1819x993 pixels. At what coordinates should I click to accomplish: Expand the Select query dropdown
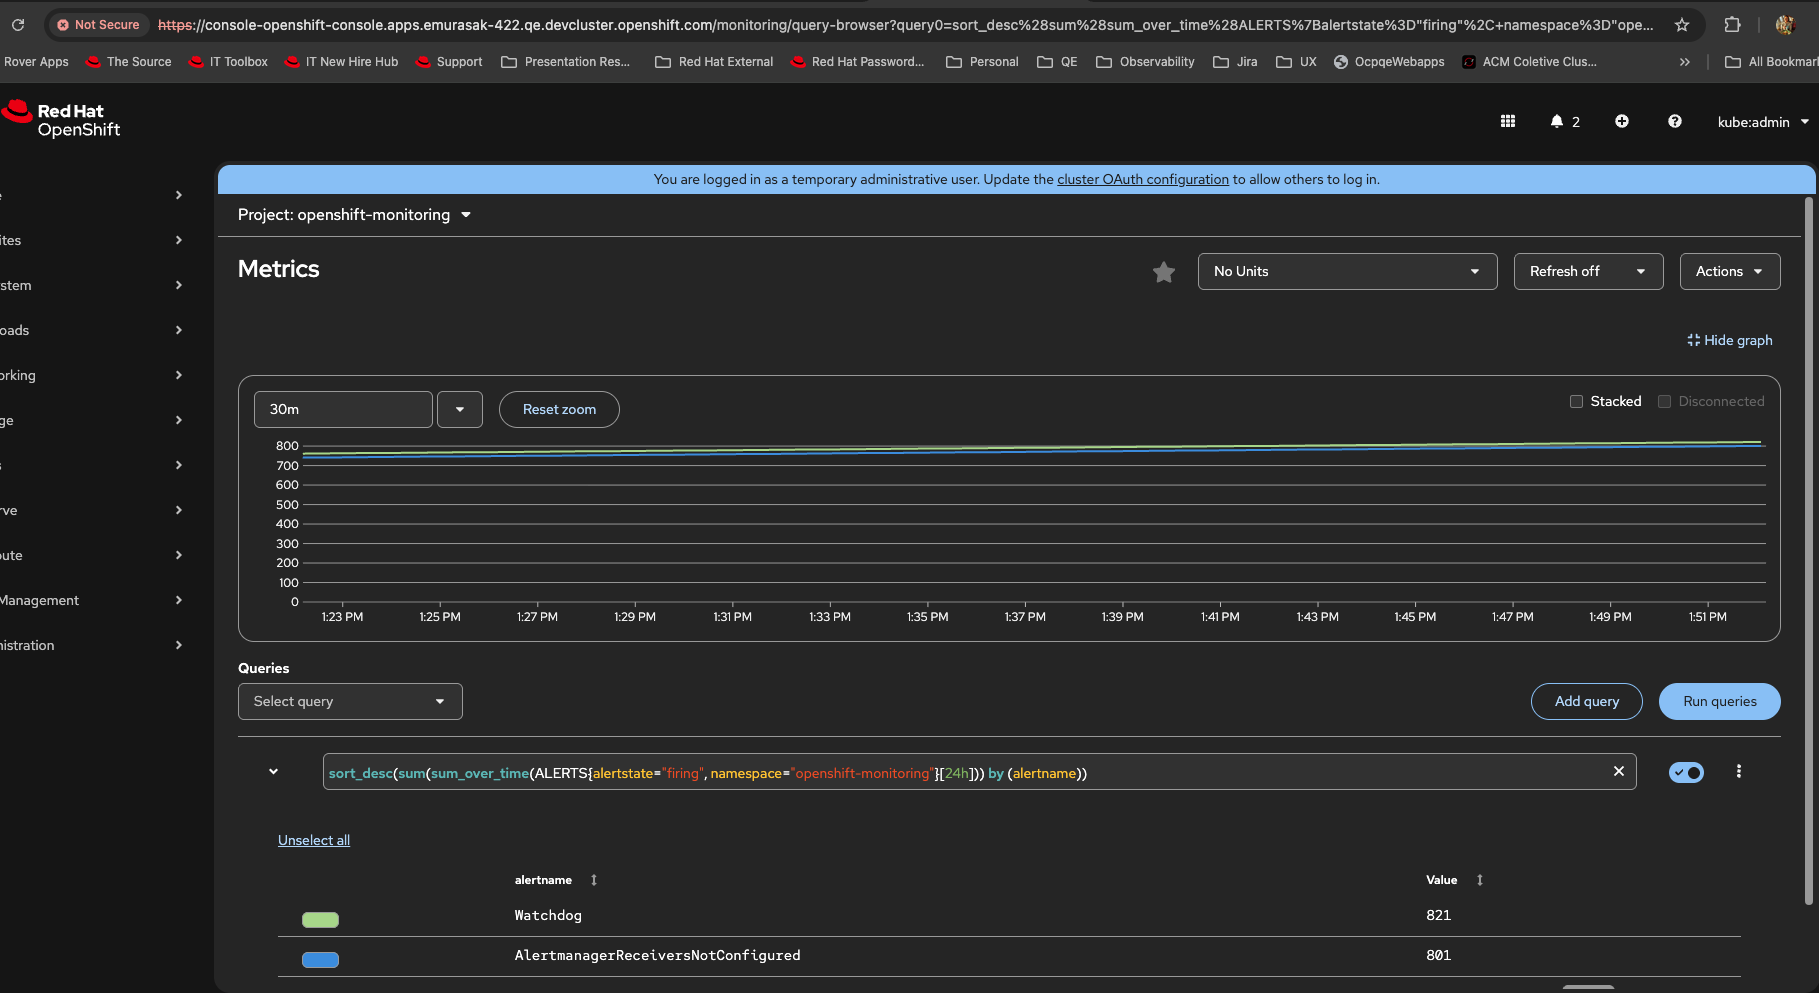pyautogui.click(x=350, y=701)
